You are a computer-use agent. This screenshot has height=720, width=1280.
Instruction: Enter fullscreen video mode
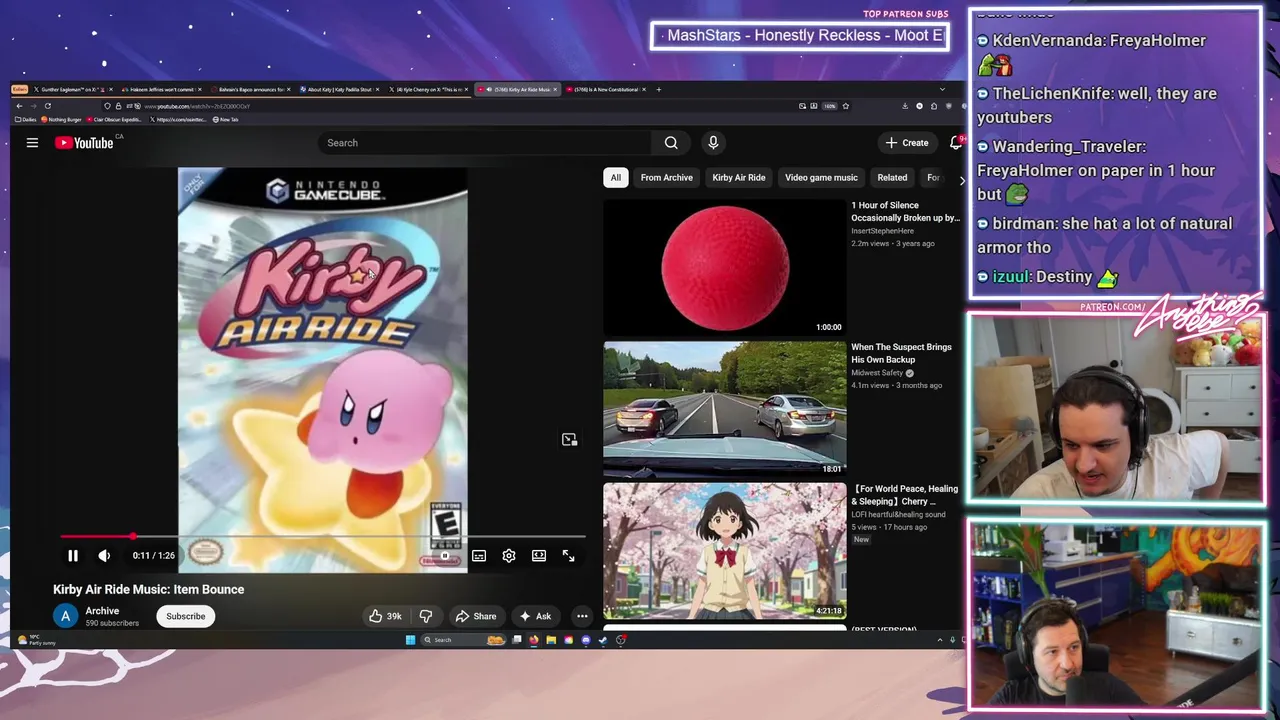[x=568, y=556]
